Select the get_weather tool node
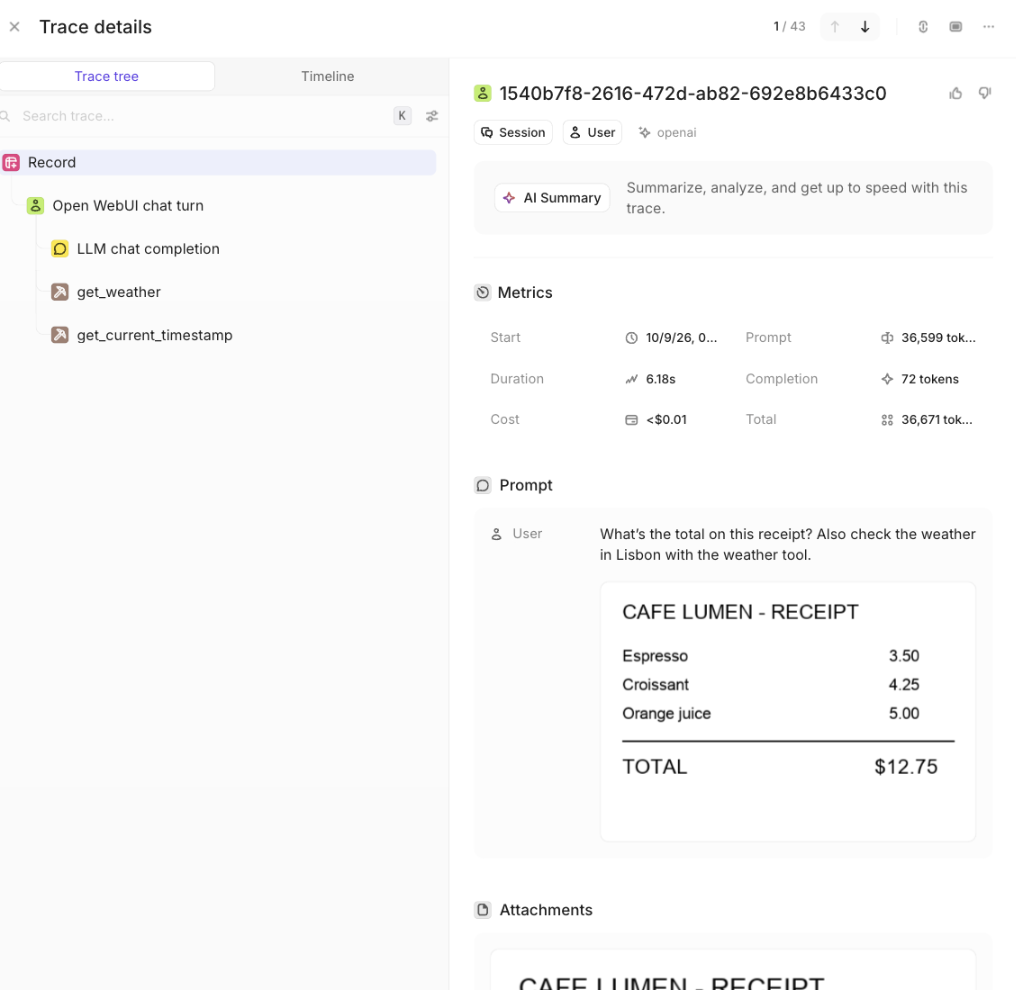The height and width of the screenshot is (990, 1016). point(119,292)
